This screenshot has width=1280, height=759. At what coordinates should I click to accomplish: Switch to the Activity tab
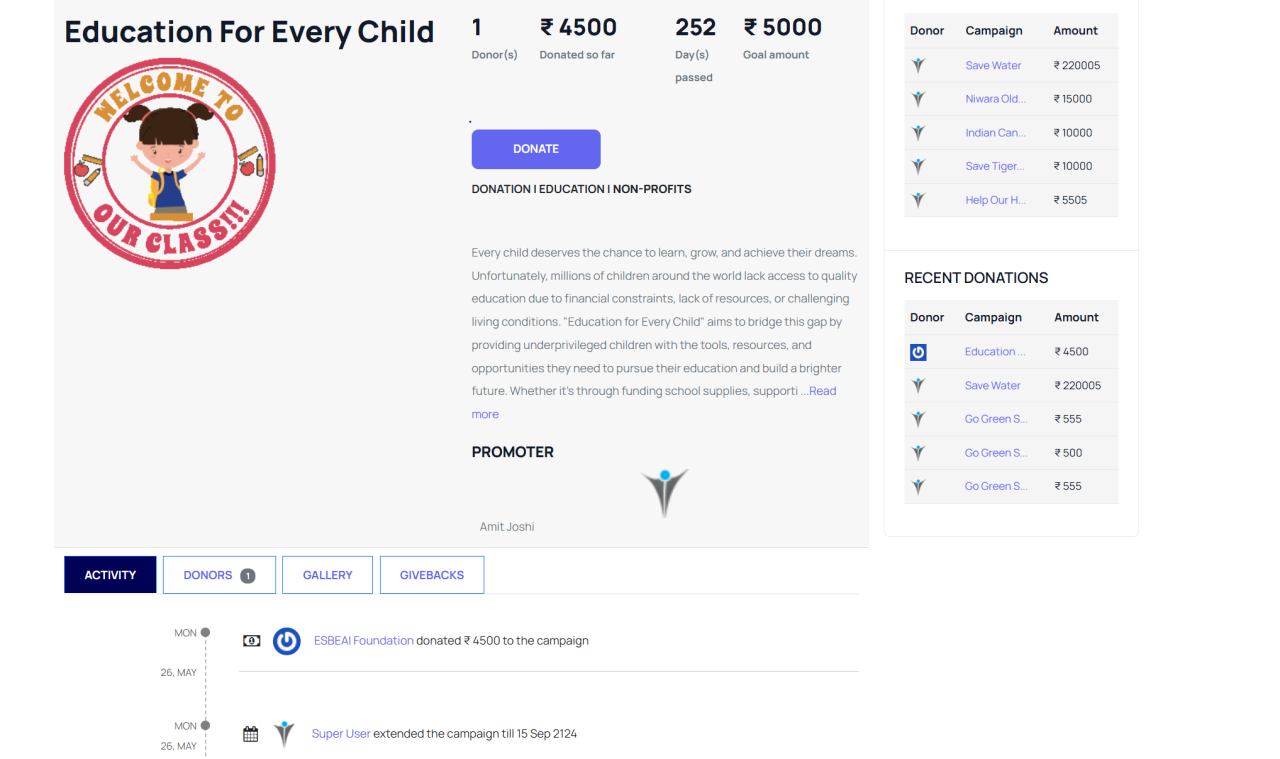[110, 575]
